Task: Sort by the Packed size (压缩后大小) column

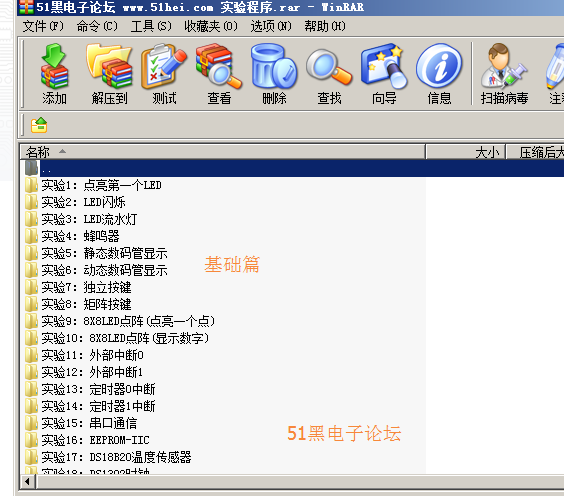Action: (535, 152)
